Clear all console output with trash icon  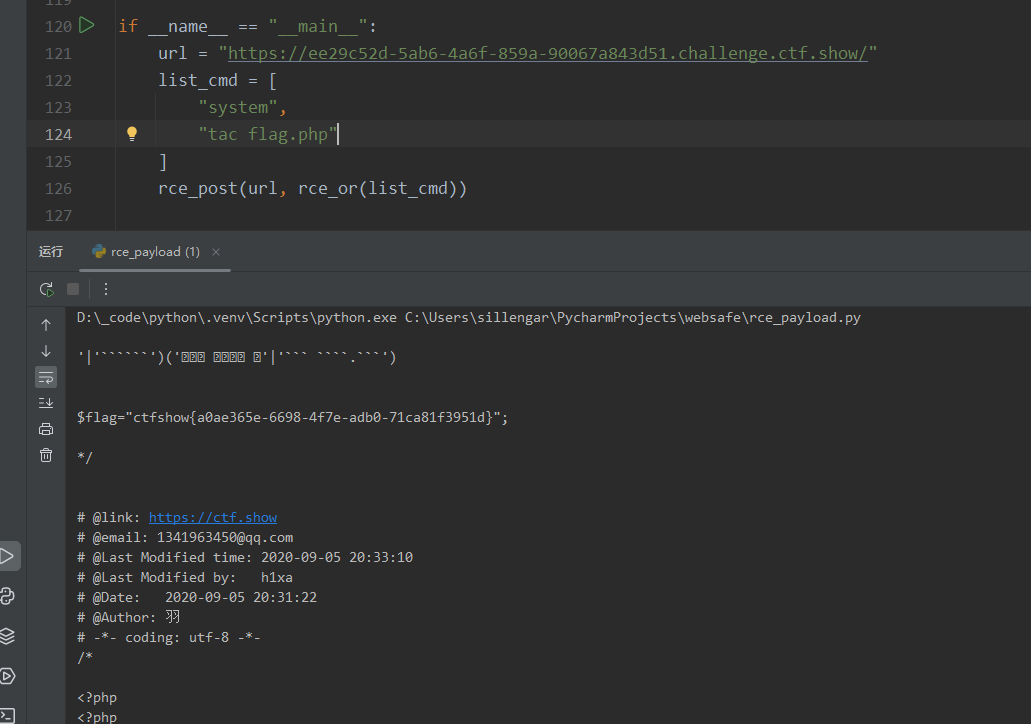(46, 455)
